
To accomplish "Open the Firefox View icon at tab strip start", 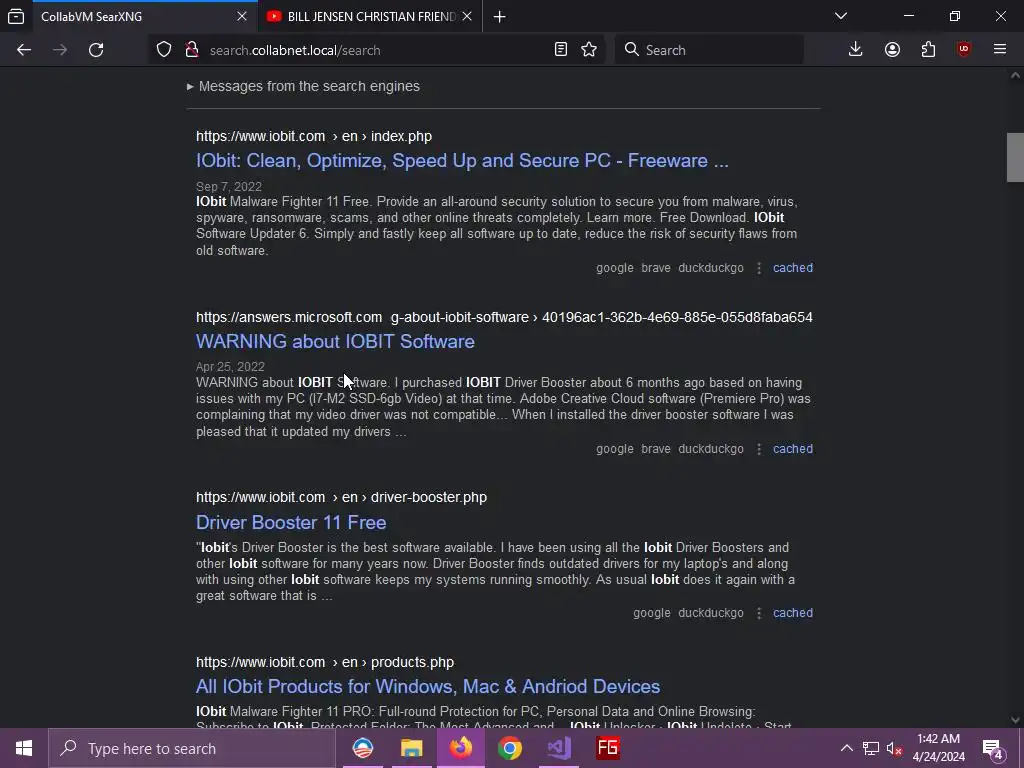I will [x=16, y=16].
